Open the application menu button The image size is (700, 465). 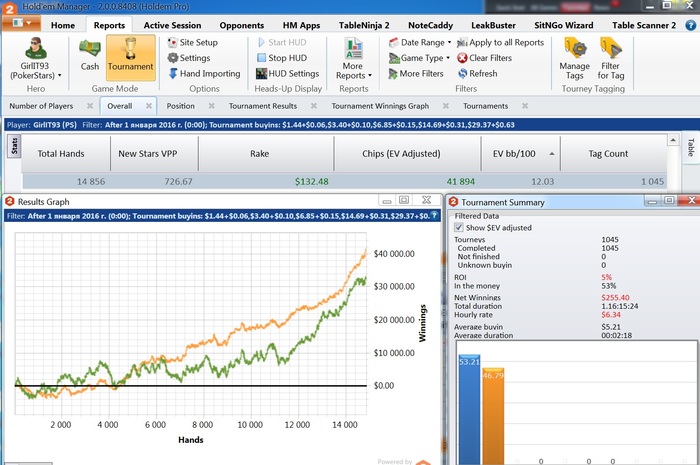(x=21, y=23)
